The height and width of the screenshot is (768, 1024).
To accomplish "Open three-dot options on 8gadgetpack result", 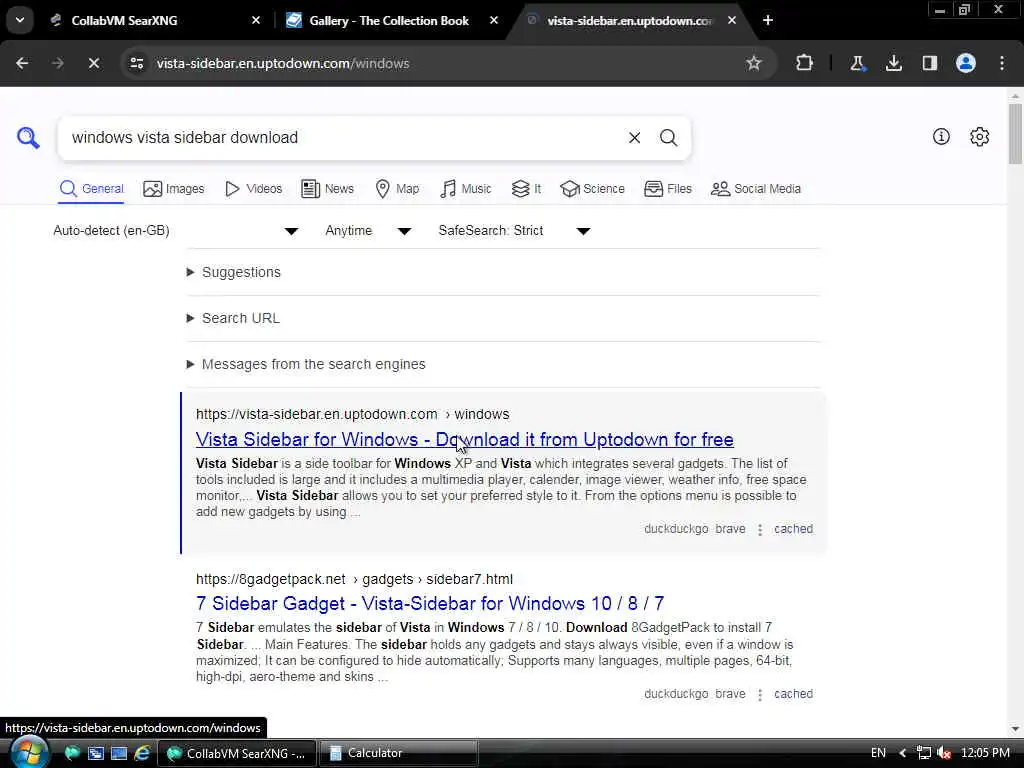I will pyautogui.click(x=760, y=694).
